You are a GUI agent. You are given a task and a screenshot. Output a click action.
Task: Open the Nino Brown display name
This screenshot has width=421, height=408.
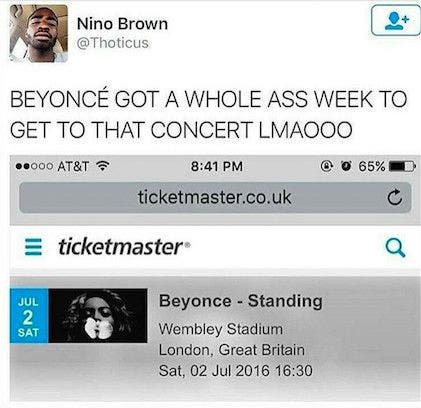122,24
